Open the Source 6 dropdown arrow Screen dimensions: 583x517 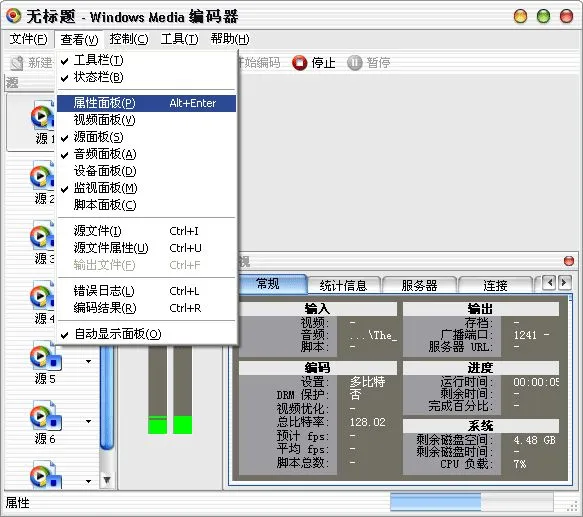(x=88, y=421)
